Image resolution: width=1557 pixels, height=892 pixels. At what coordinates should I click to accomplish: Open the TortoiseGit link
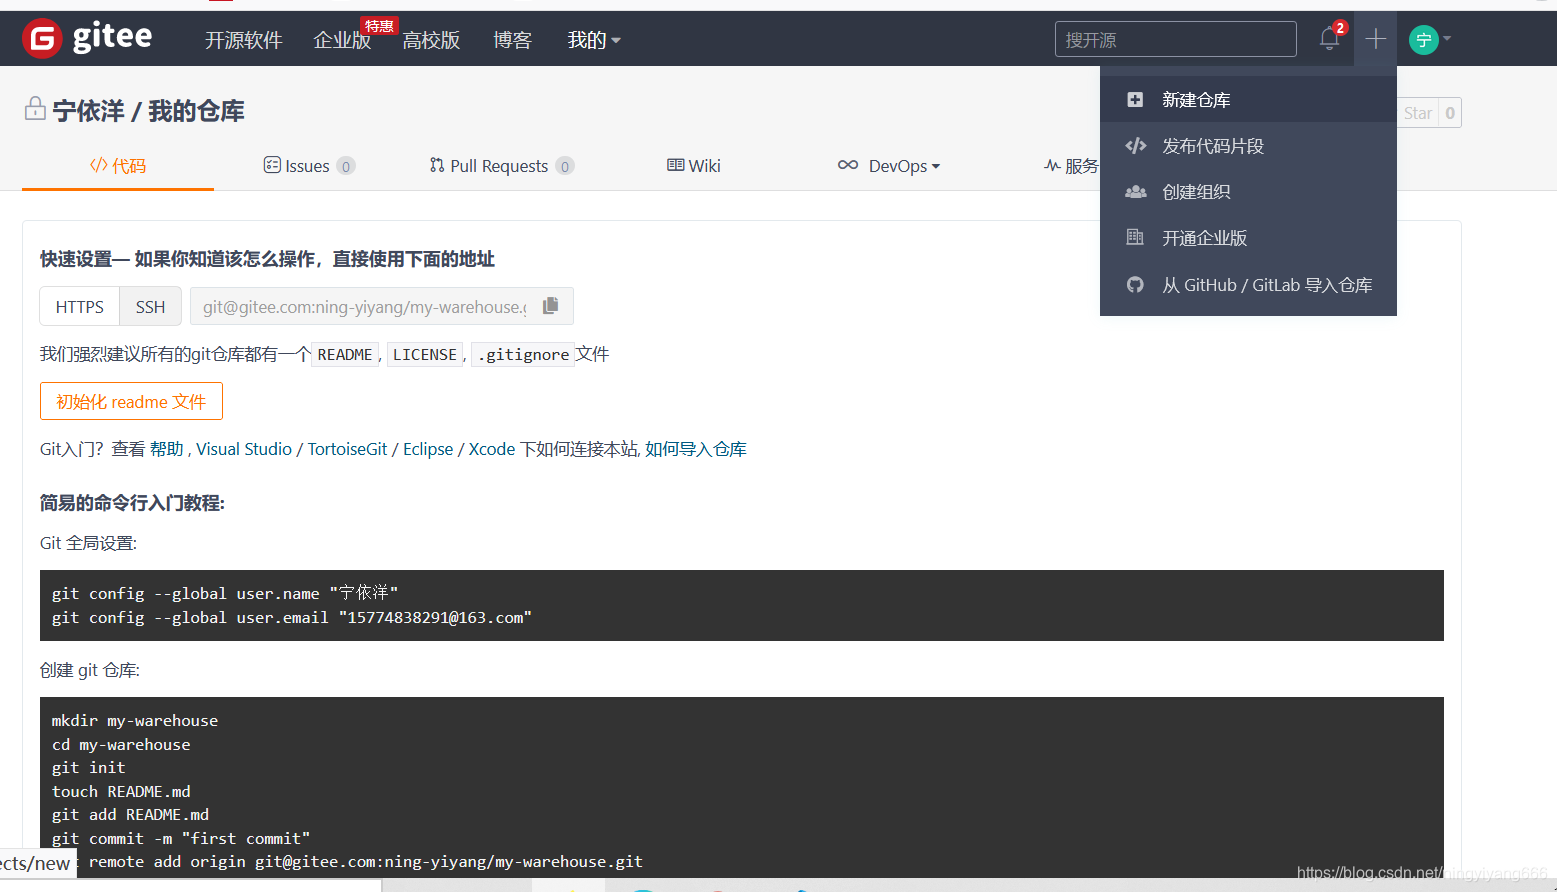[347, 449]
